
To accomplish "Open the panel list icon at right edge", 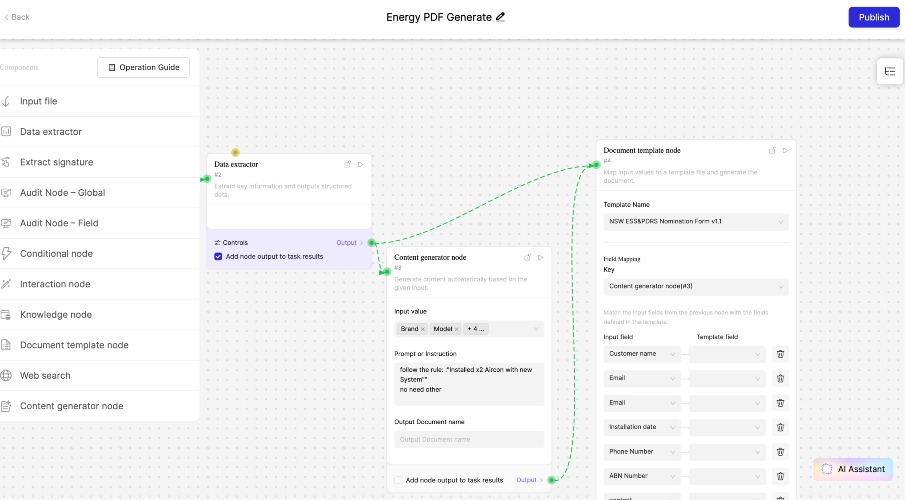I will tap(890, 71).
